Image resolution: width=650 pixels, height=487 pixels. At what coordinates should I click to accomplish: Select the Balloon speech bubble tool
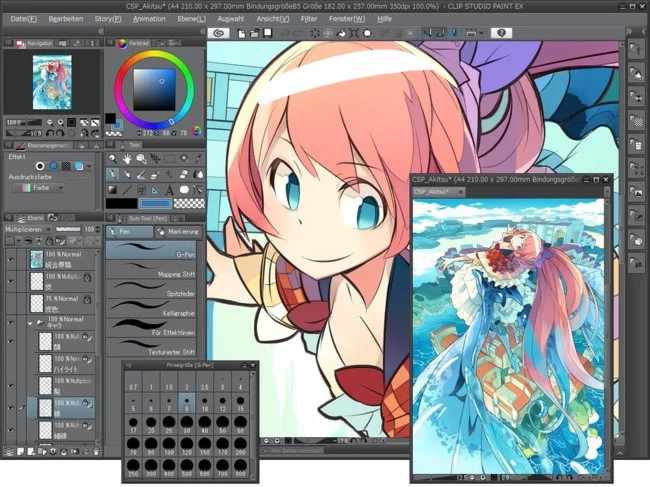[x=184, y=190]
